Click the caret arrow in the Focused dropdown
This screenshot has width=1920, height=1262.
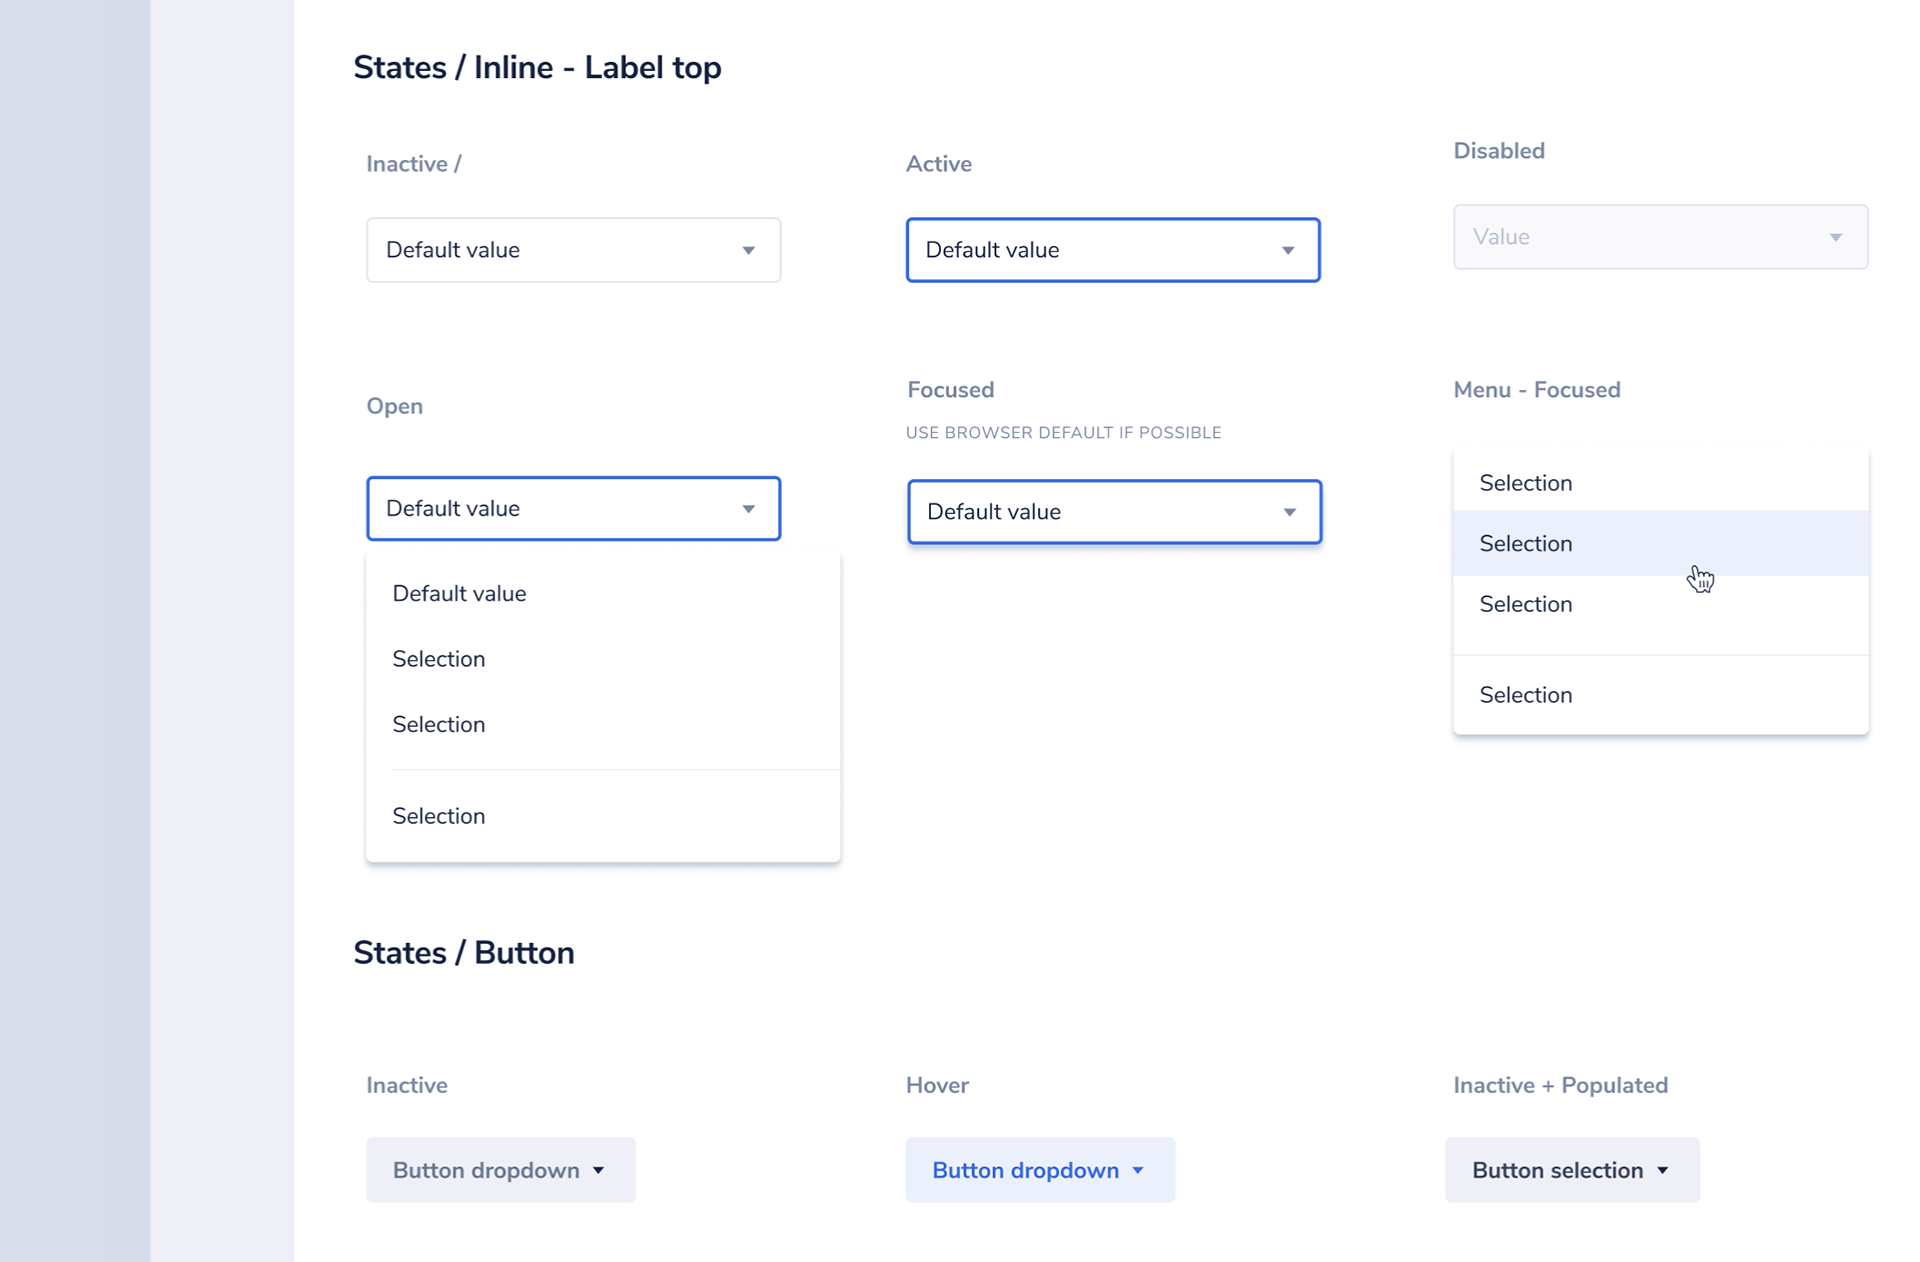[x=1289, y=512]
